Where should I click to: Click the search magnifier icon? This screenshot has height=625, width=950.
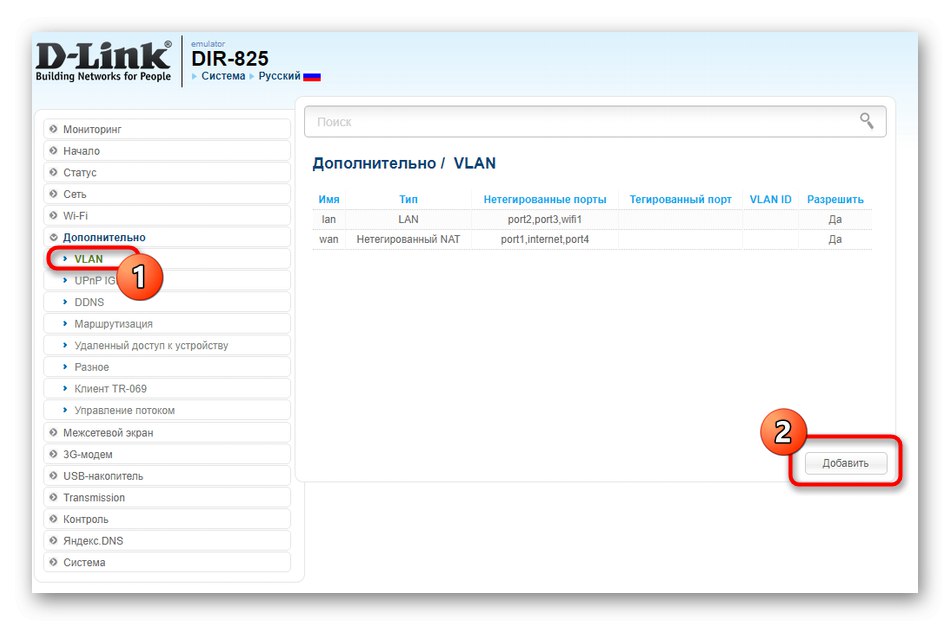click(866, 121)
